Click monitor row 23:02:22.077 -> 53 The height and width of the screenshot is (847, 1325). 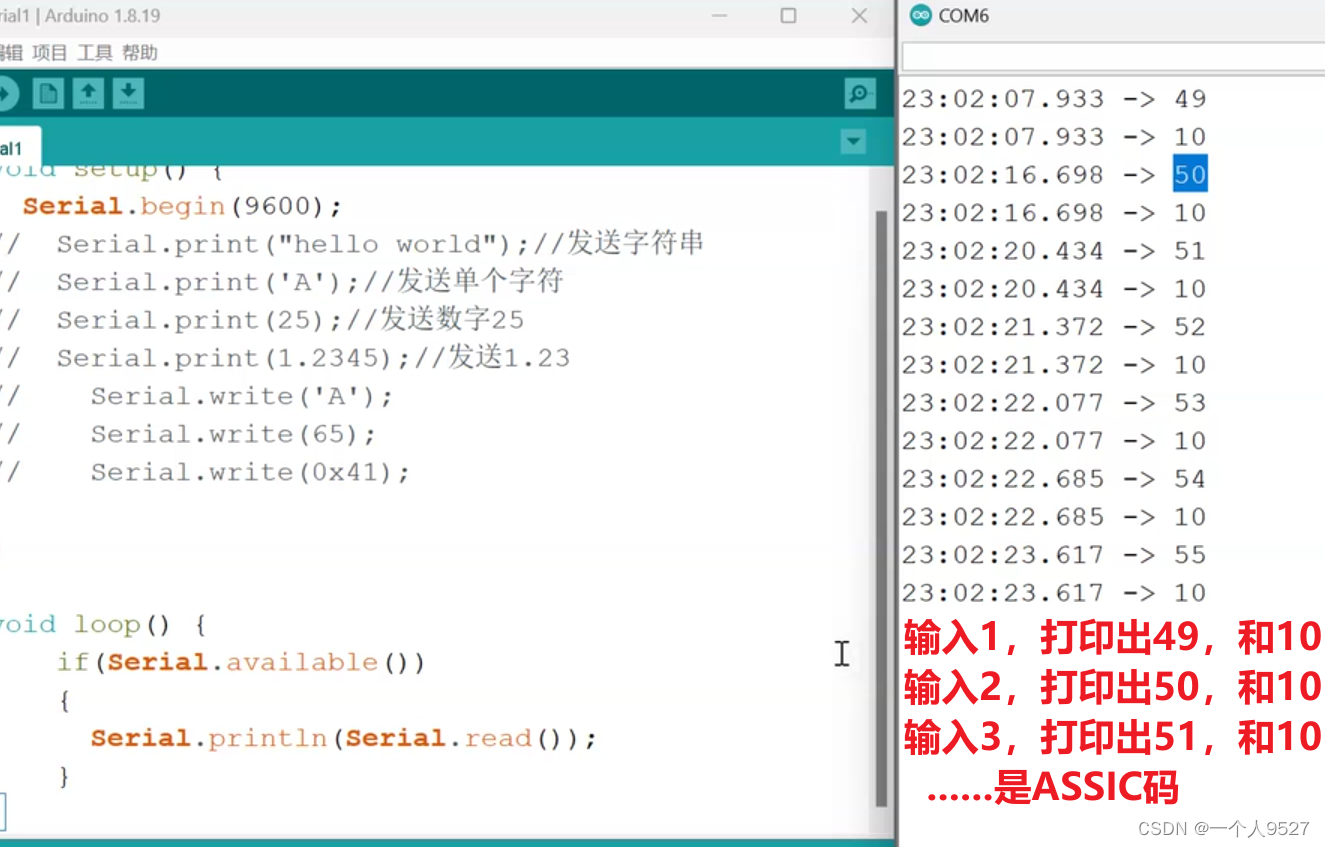[1054, 403]
